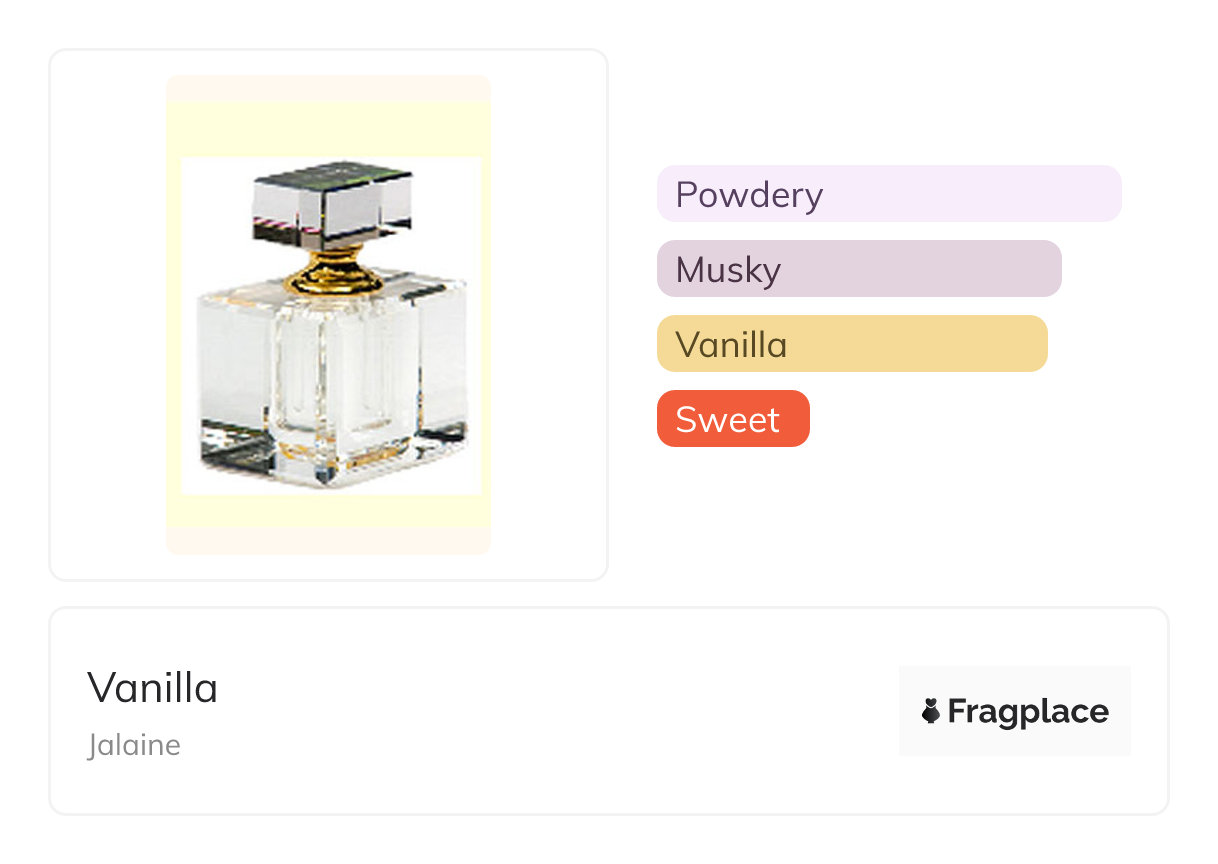
Task: Select the yellow Vanilla accord bar
Action: pyautogui.click(x=852, y=344)
